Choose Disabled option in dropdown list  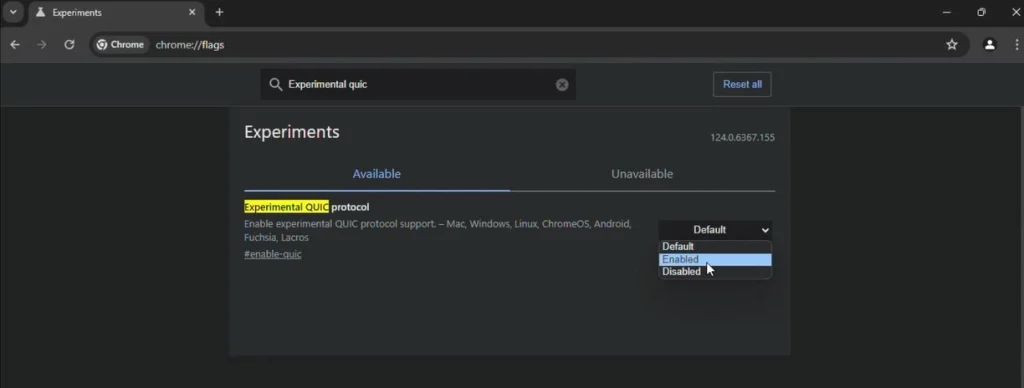[715, 272]
